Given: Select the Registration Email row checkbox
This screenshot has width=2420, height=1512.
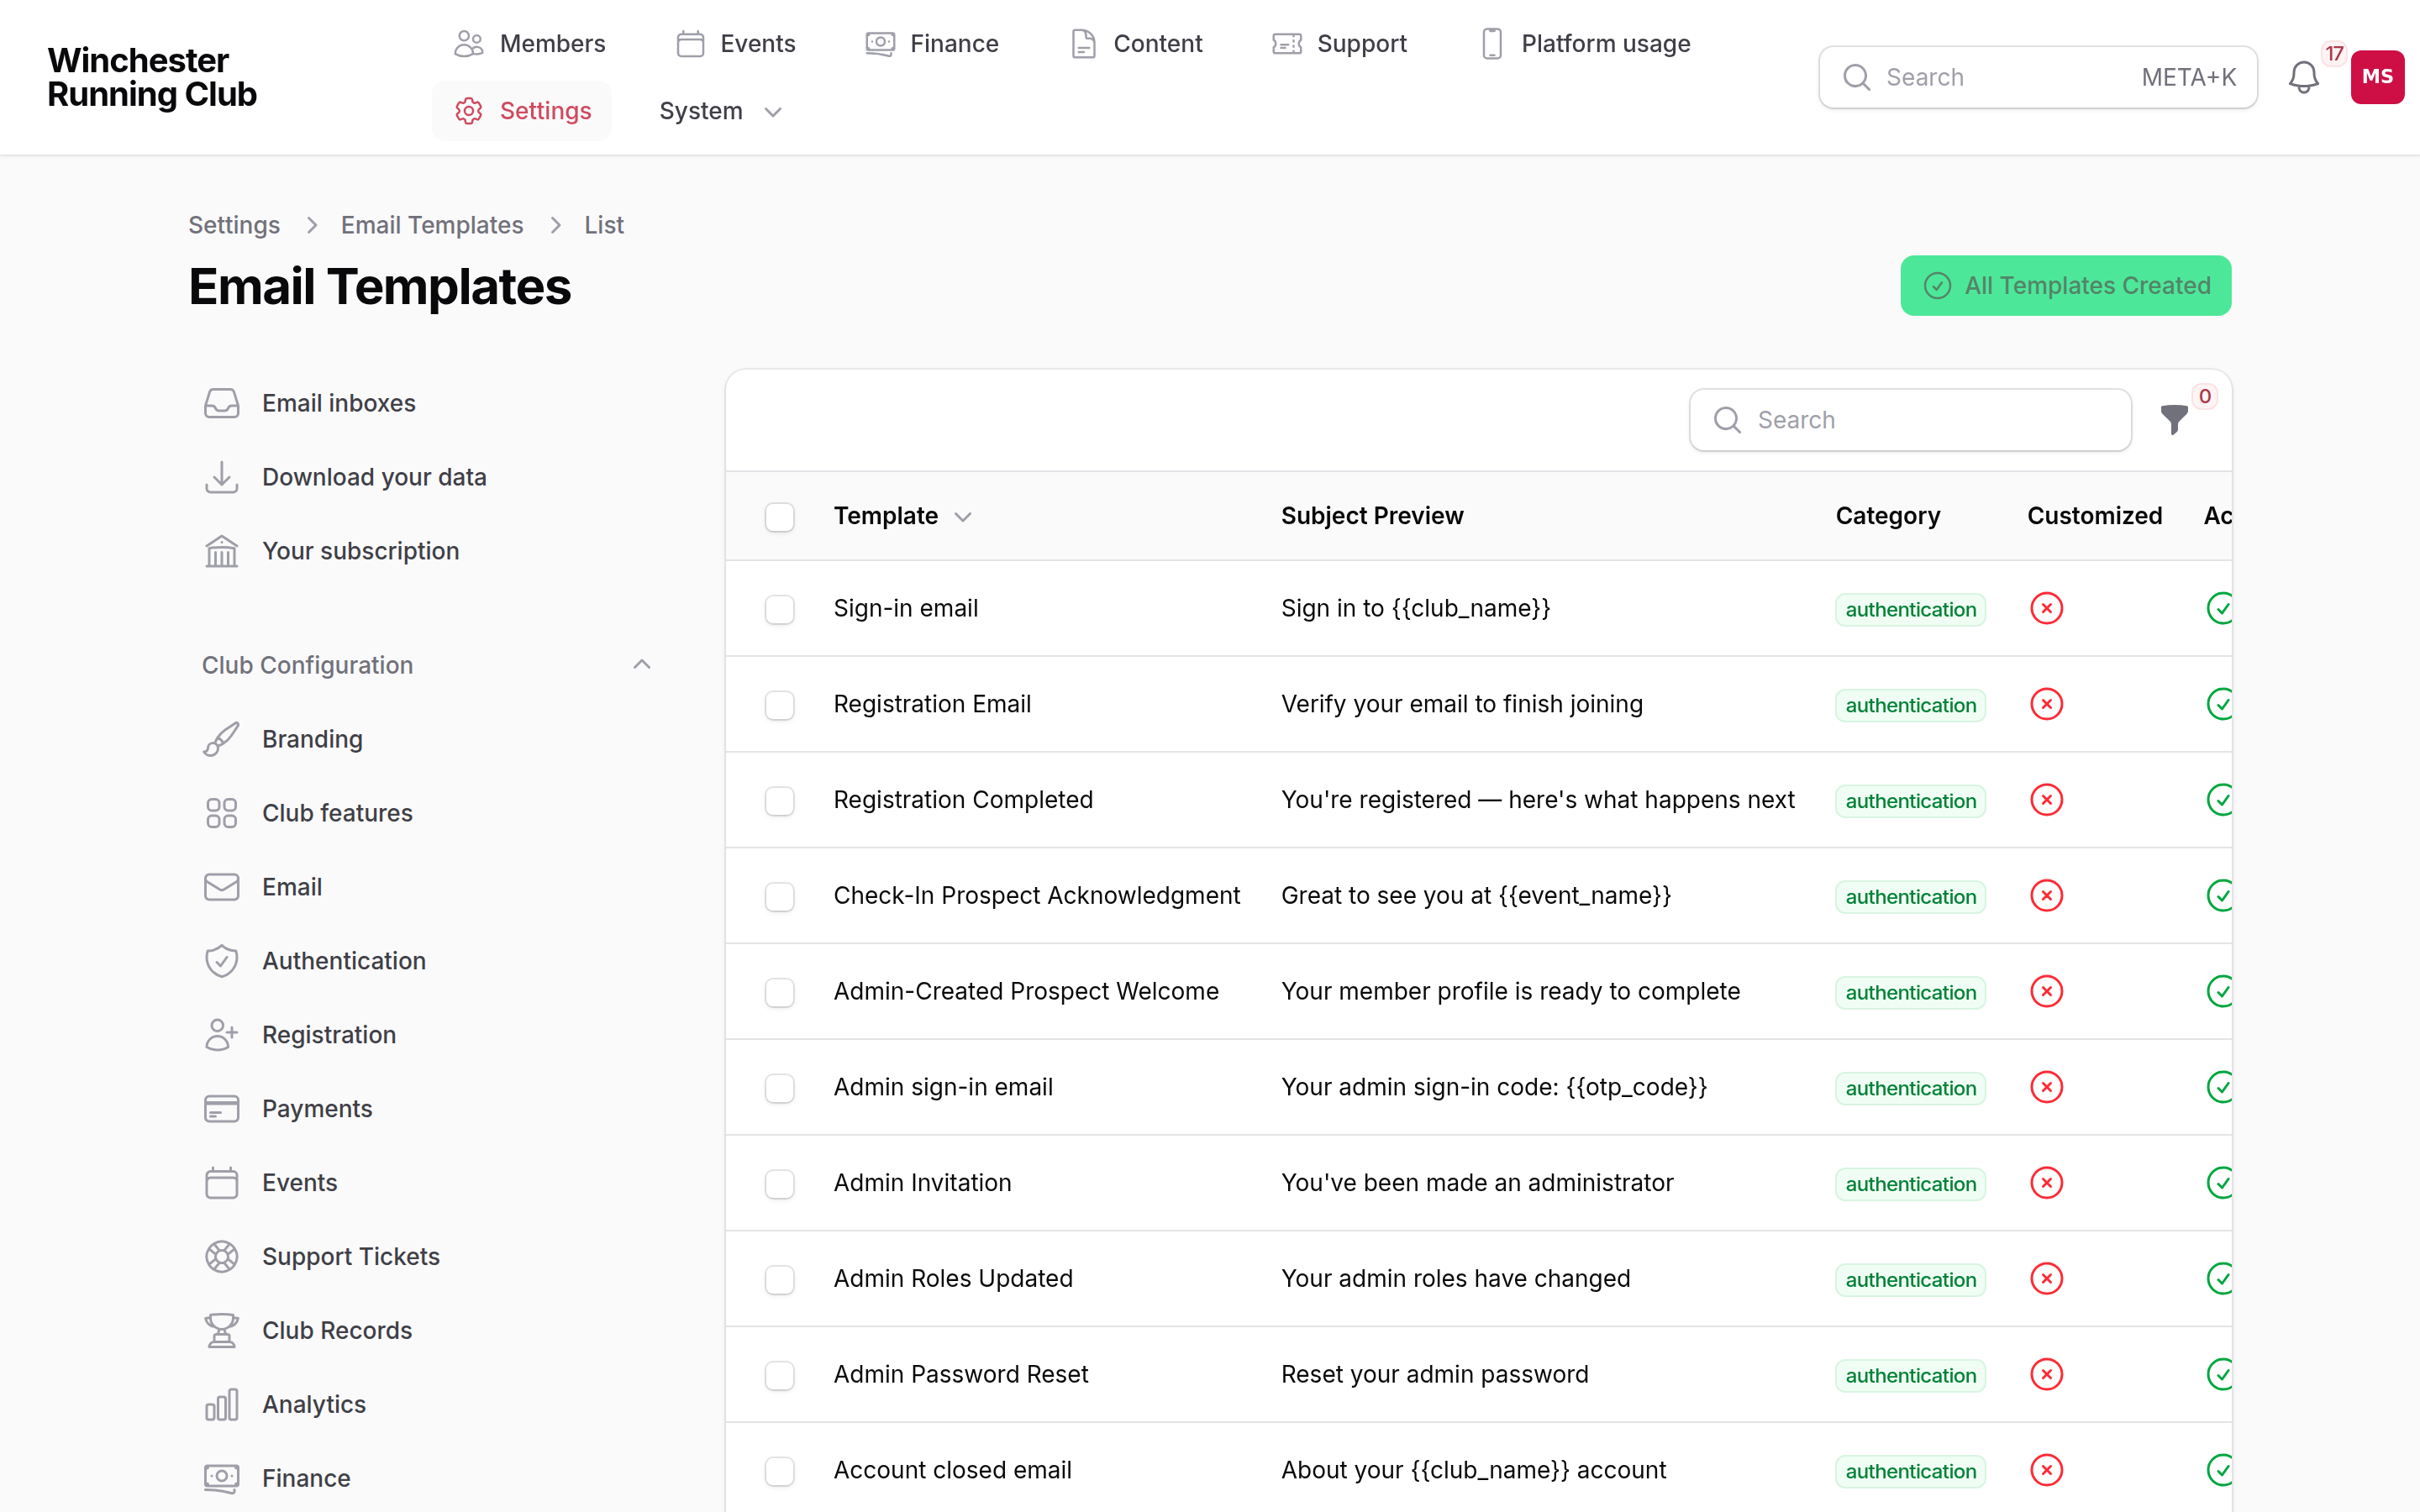Looking at the screenshot, I should coord(779,705).
